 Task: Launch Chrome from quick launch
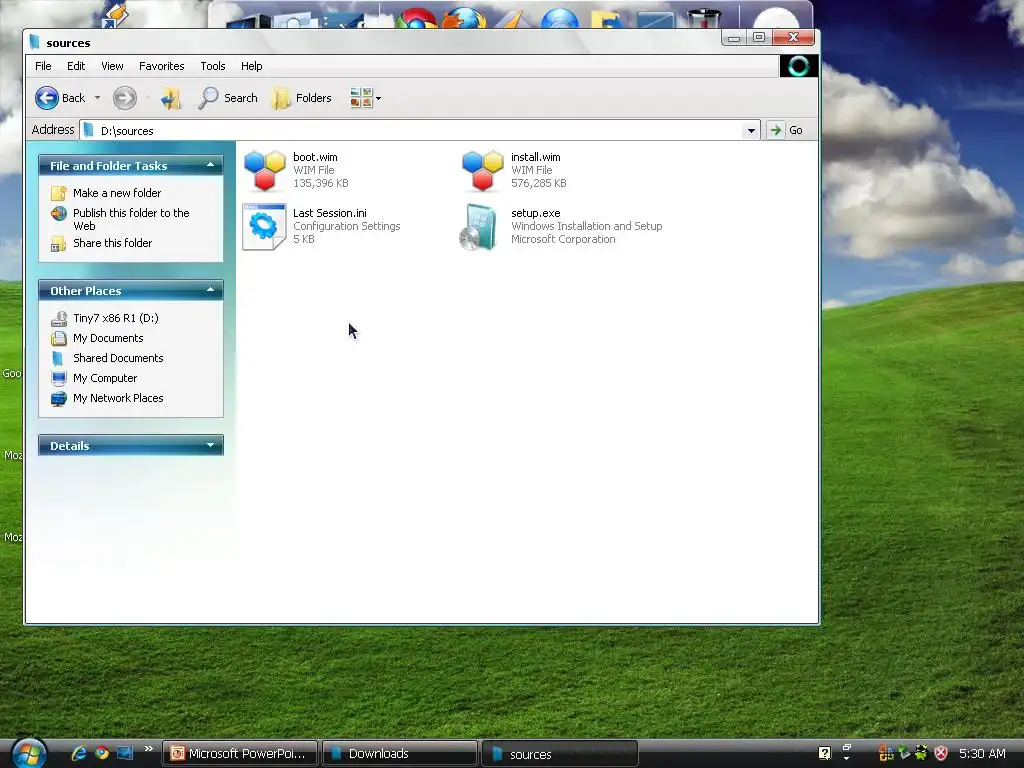(x=102, y=753)
